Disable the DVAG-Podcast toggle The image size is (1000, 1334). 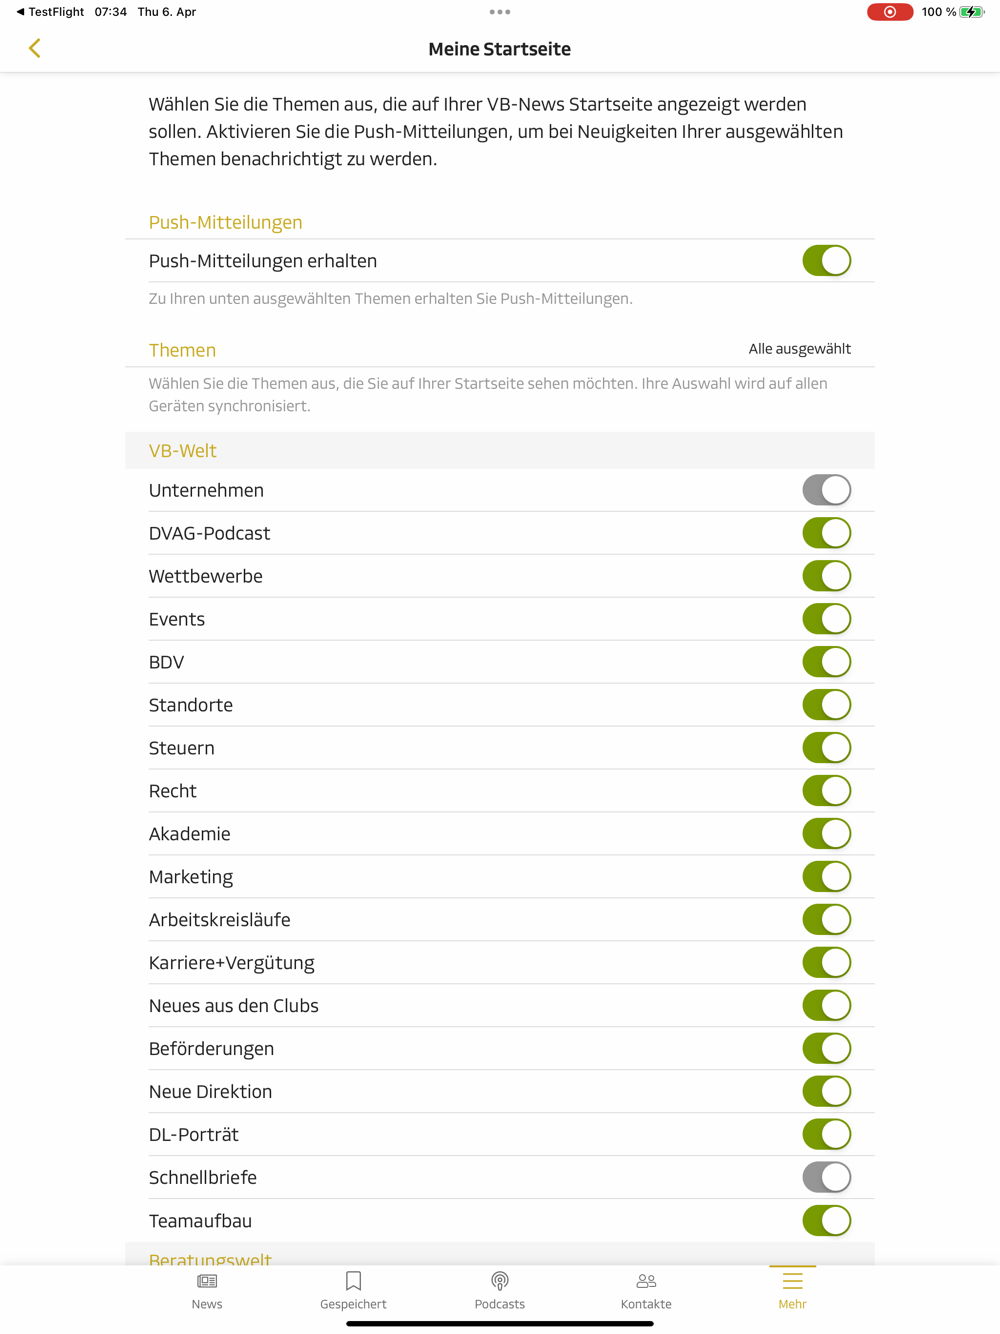826,533
